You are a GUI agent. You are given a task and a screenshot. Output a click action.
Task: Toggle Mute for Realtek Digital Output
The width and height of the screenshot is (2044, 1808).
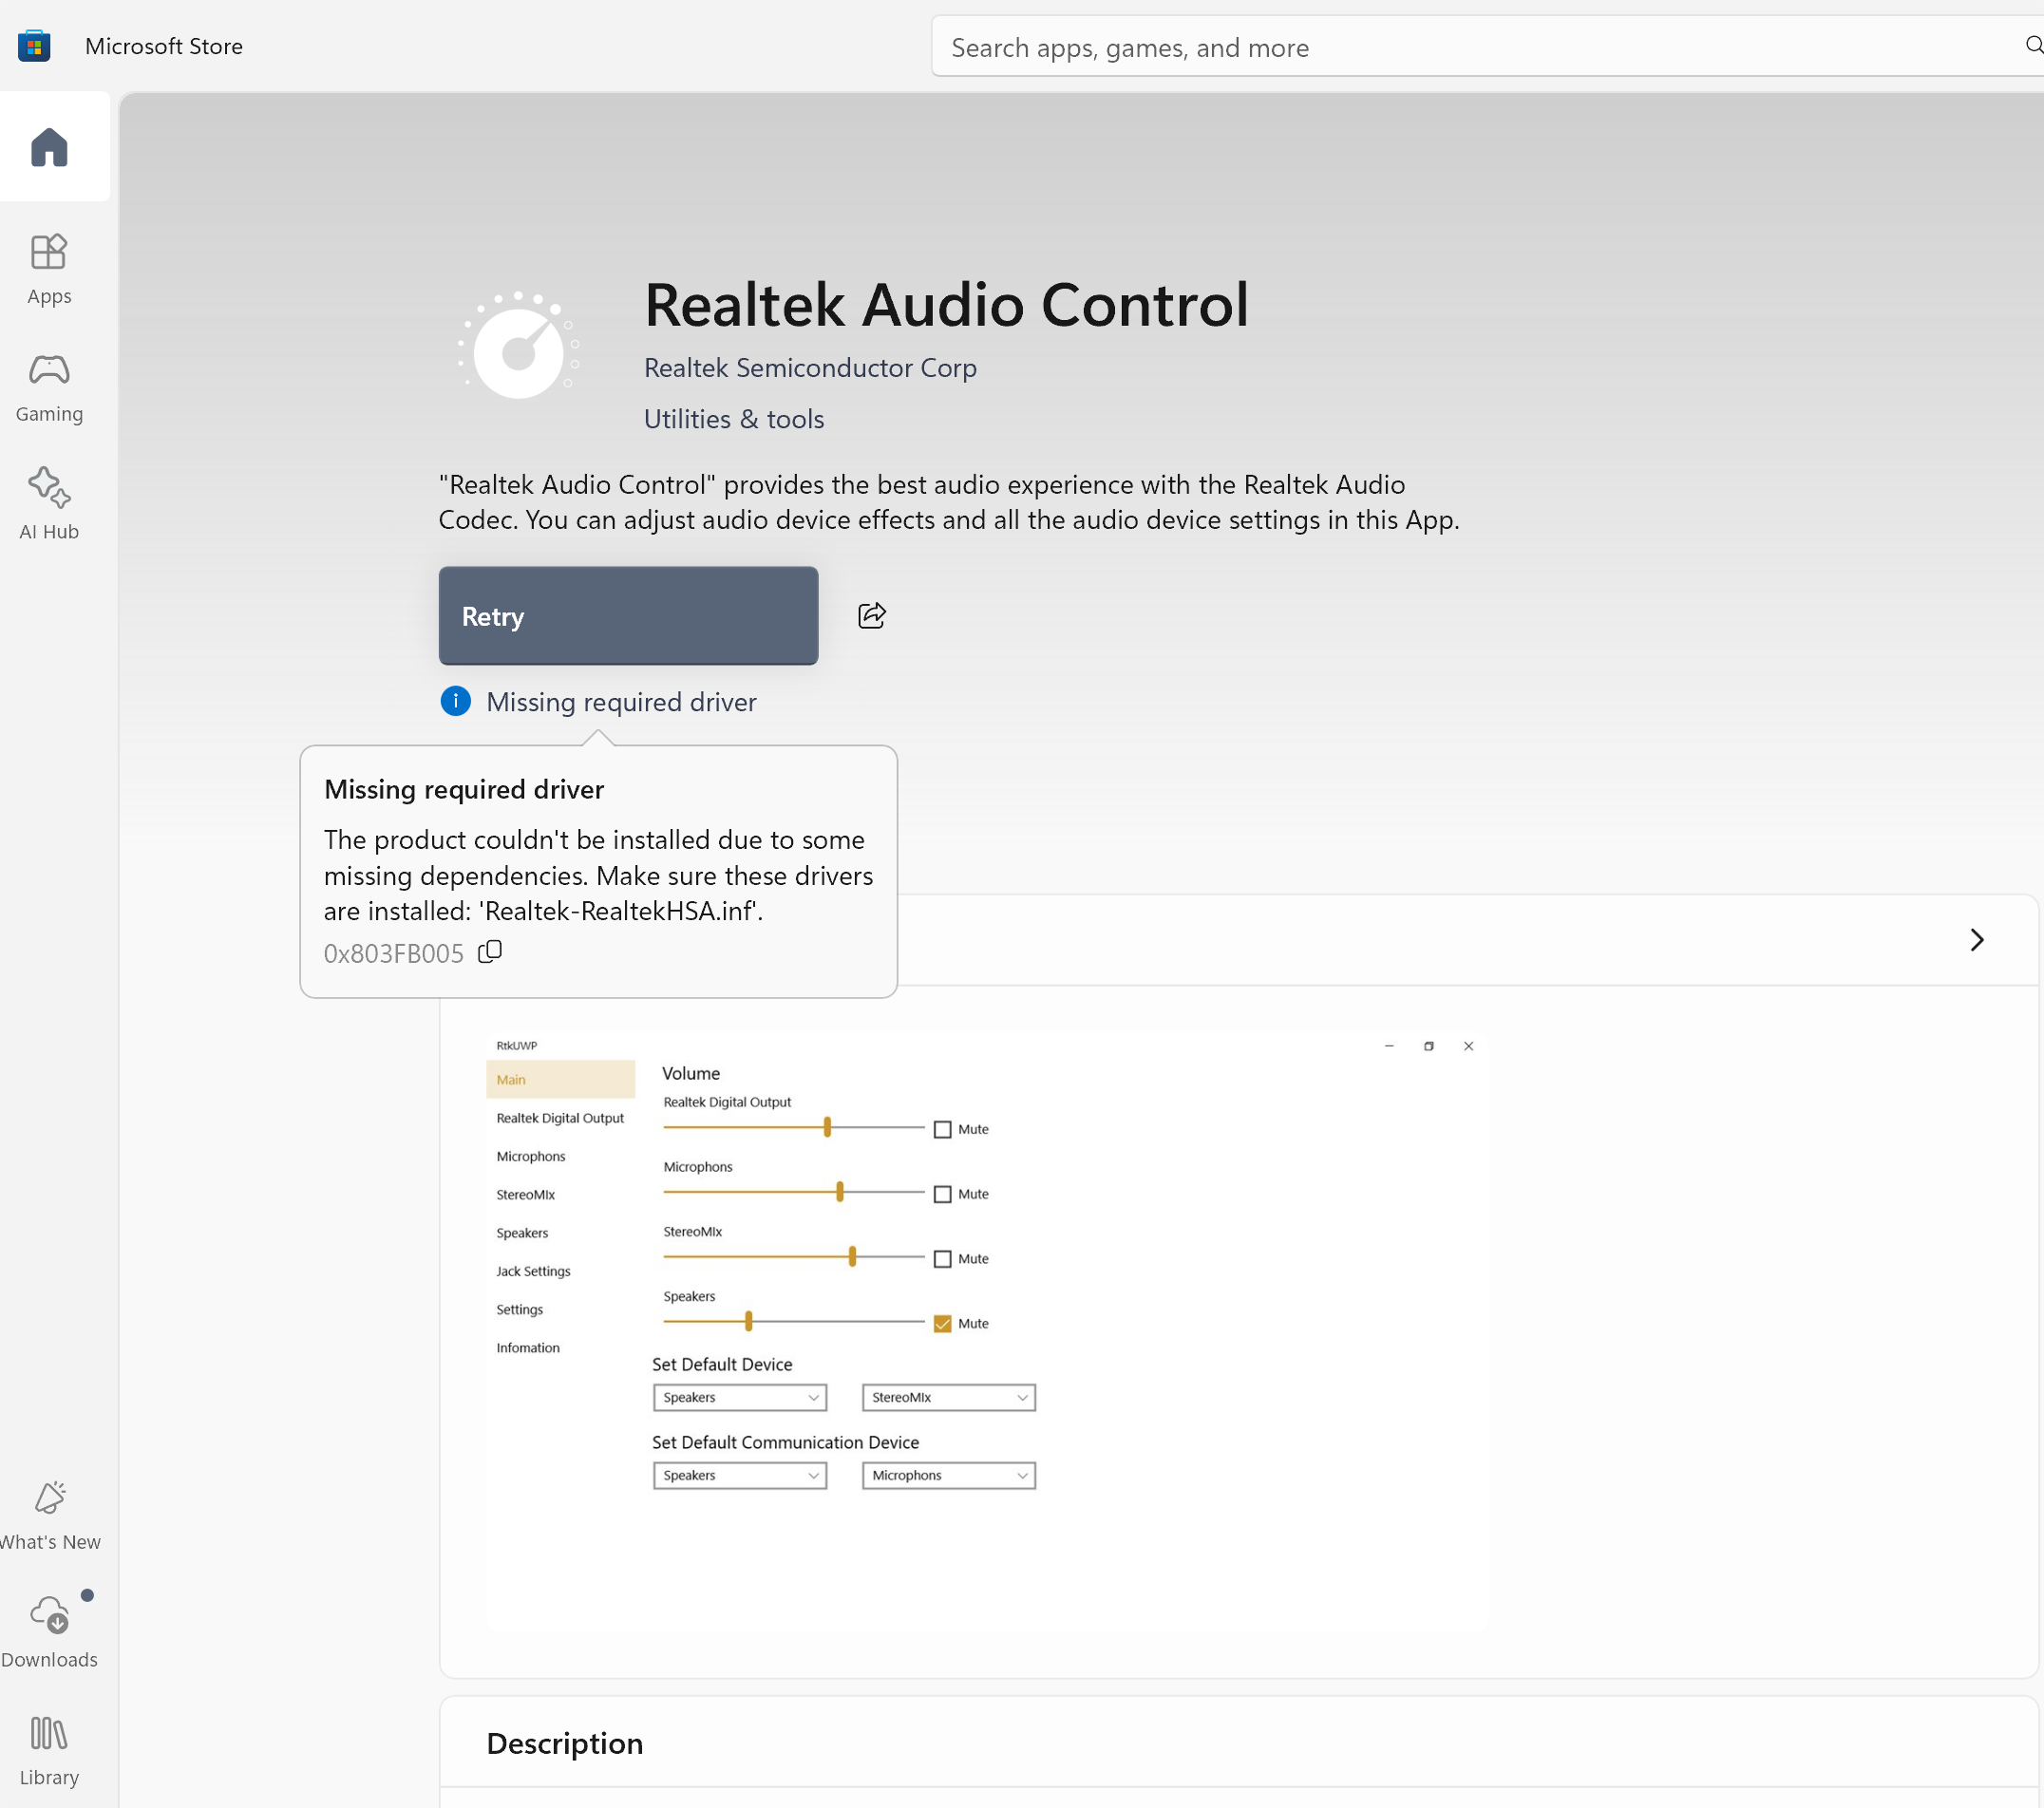[942, 1129]
